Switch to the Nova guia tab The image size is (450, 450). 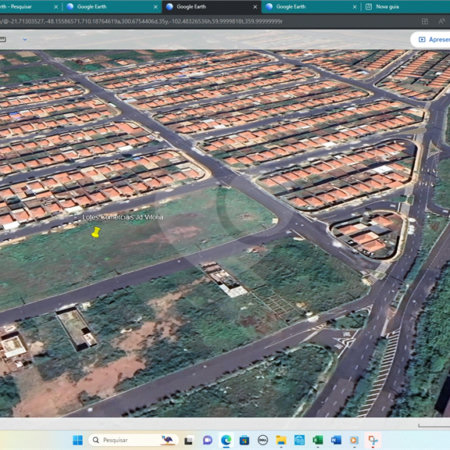click(x=387, y=7)
